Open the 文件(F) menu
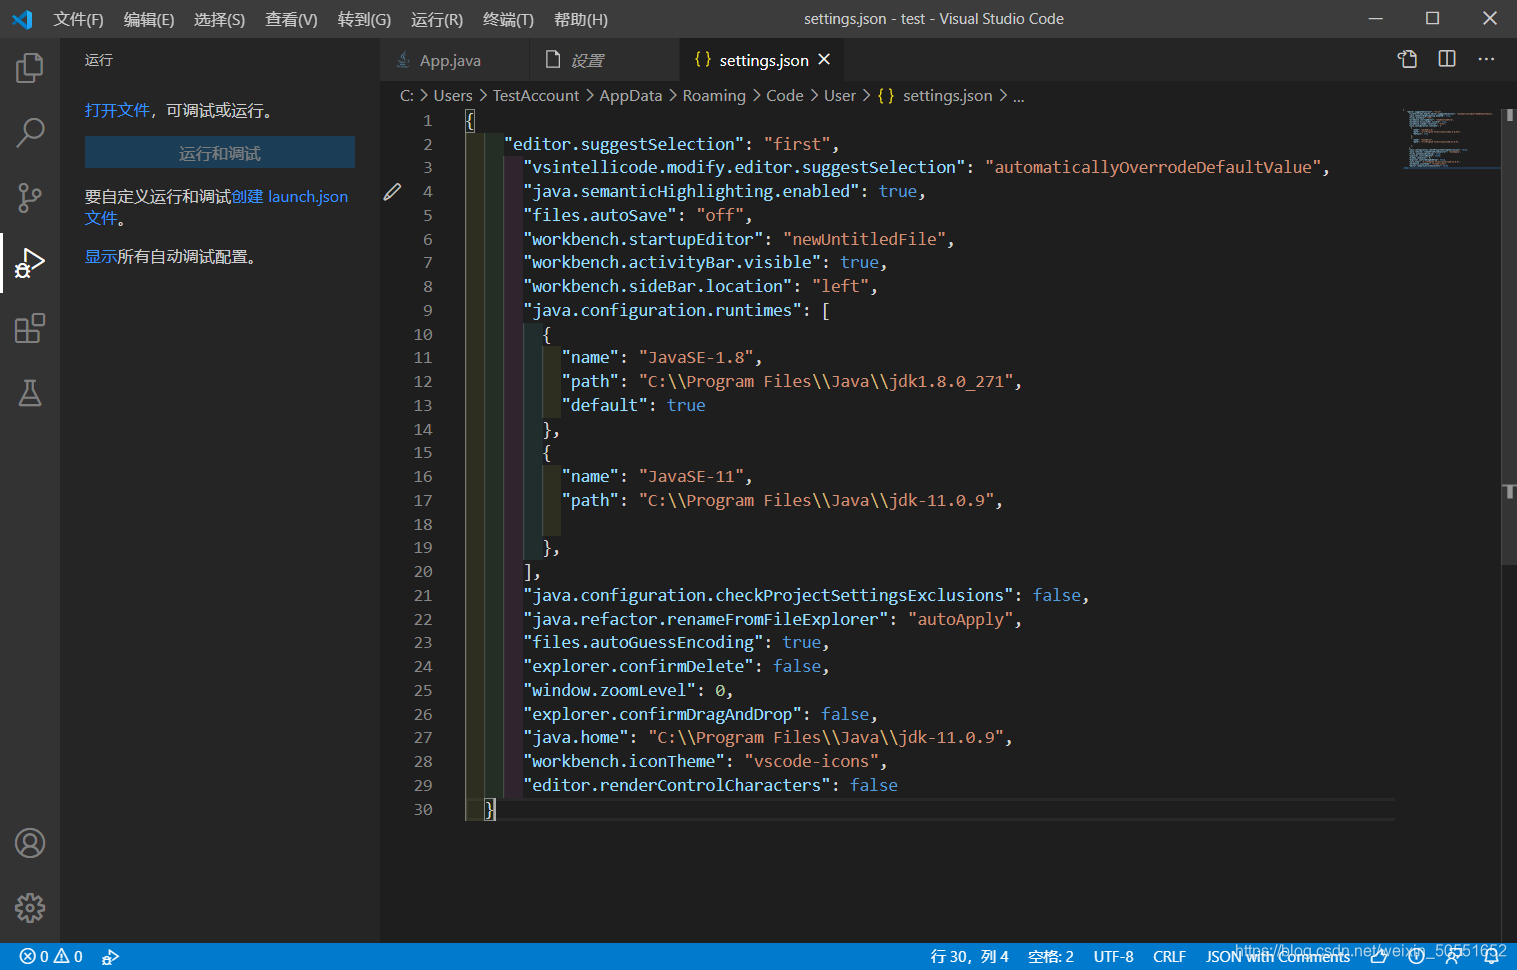 point(78,19)
